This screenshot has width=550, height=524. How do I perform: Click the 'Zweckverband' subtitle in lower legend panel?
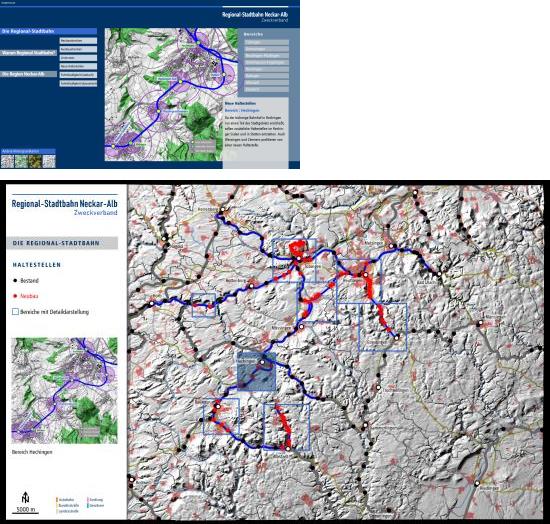[95, 213]
